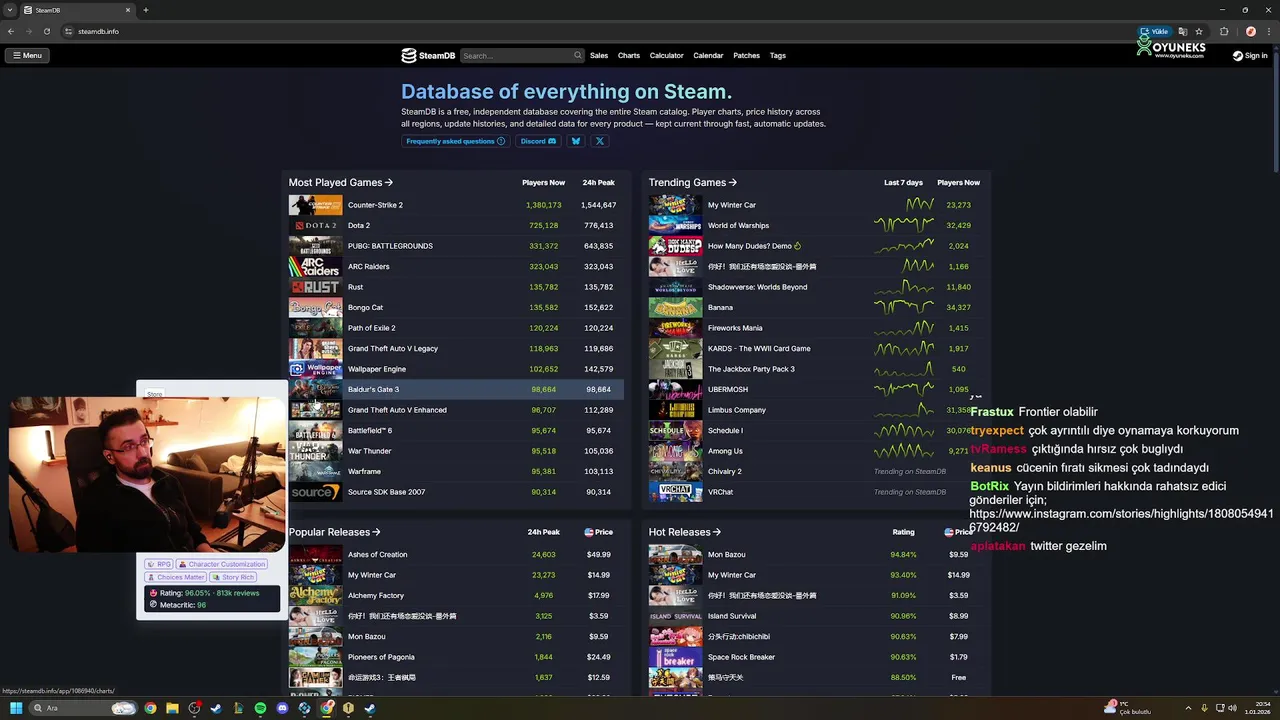1280x720 pixels.
Task: Open the Chrome profile avatar
Action: [x=1251, y=31]
